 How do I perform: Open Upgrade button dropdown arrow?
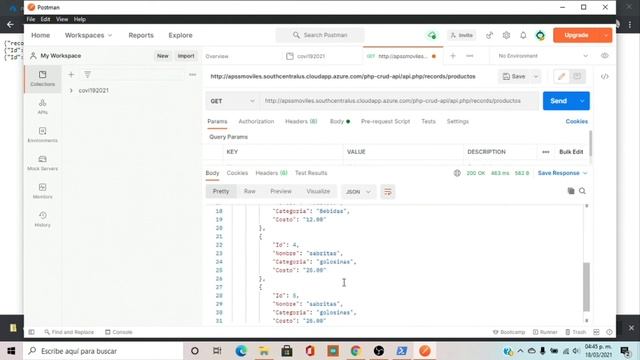(606, 36)
